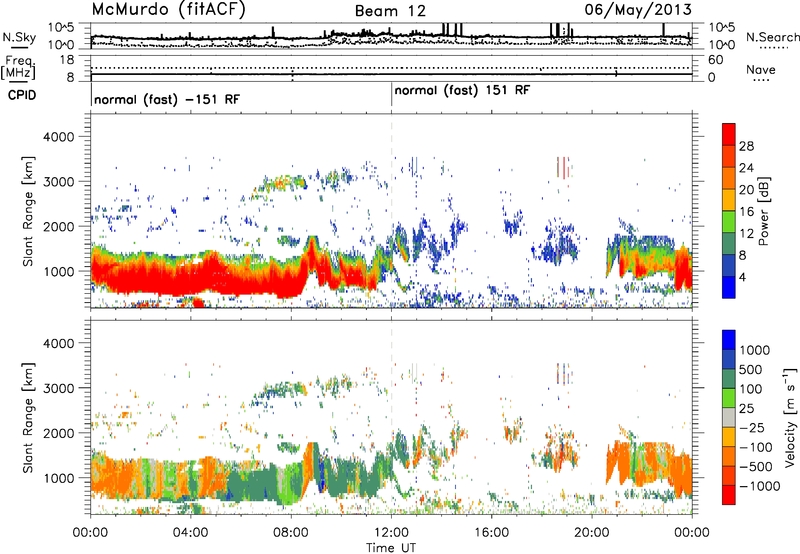Click the 1000 tick on velocity panel axis

click(58, 478)
